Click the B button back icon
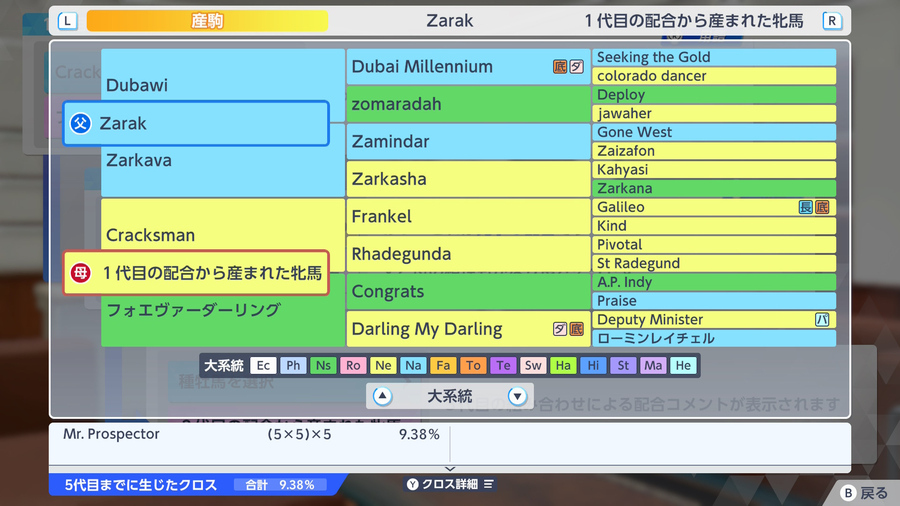This screenshot has width=900, height=506. [x=848, y=493]
